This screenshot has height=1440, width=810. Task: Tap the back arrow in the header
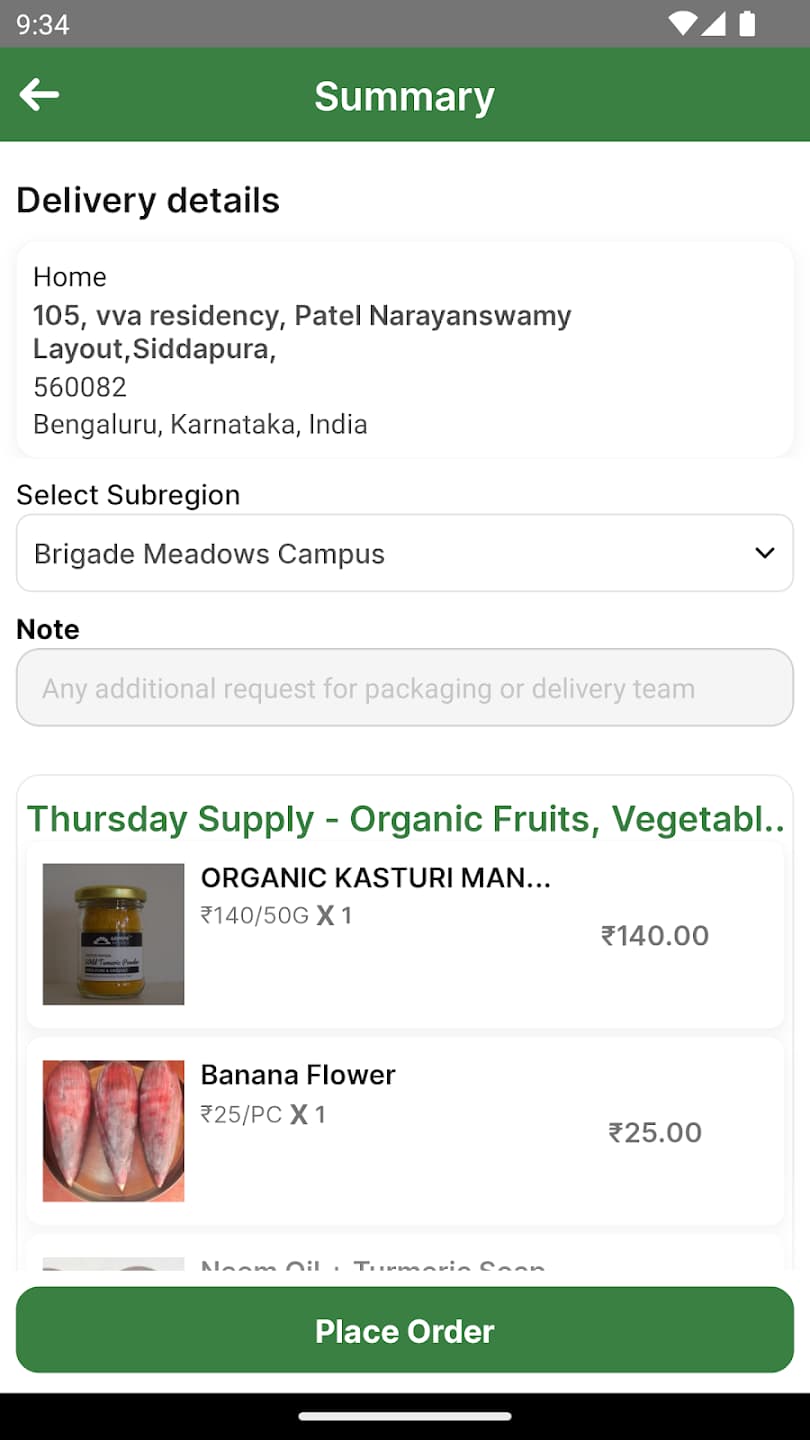39,95
